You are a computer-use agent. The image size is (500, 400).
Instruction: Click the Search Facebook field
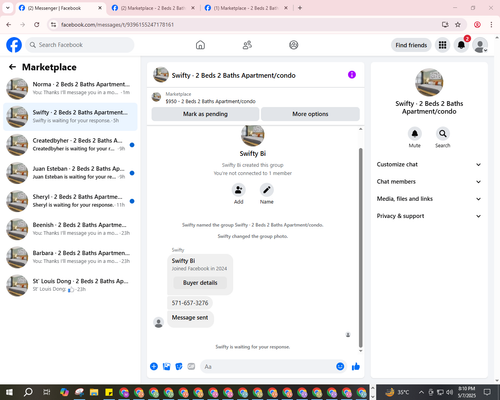pyautogui.click(x=80, y=45)
